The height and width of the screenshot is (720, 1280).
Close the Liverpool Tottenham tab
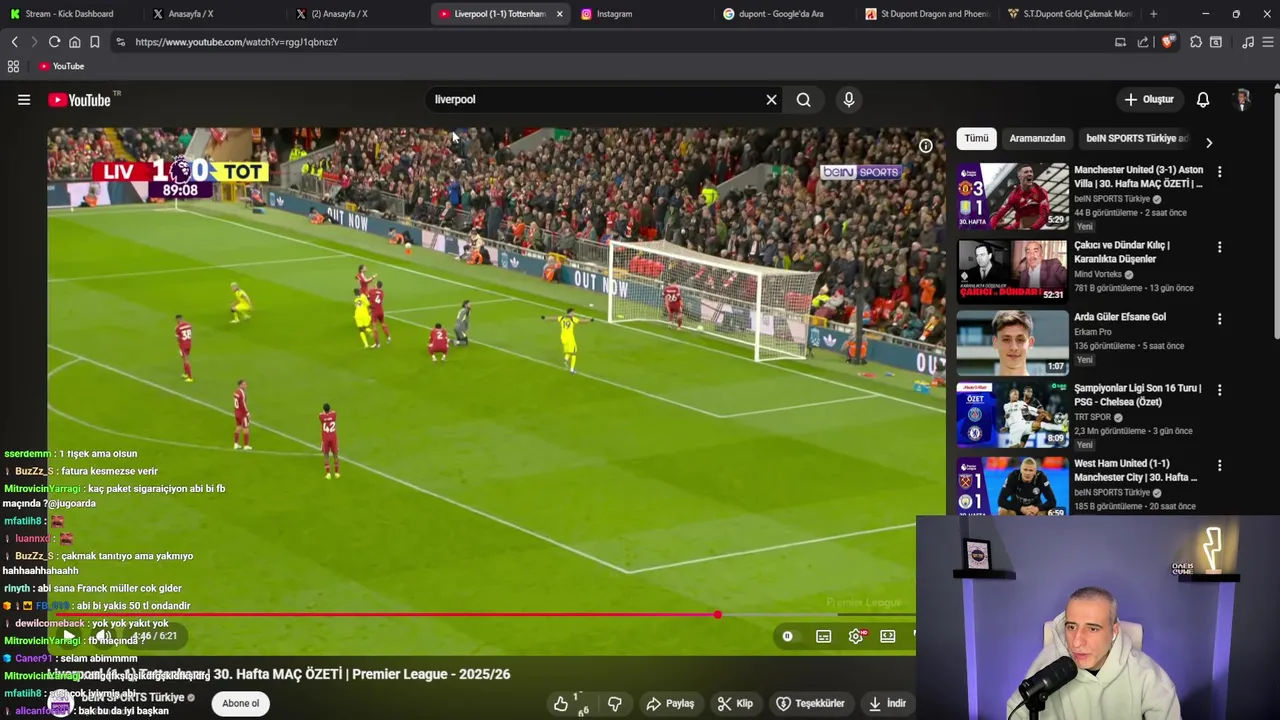[x=559, y=14]
